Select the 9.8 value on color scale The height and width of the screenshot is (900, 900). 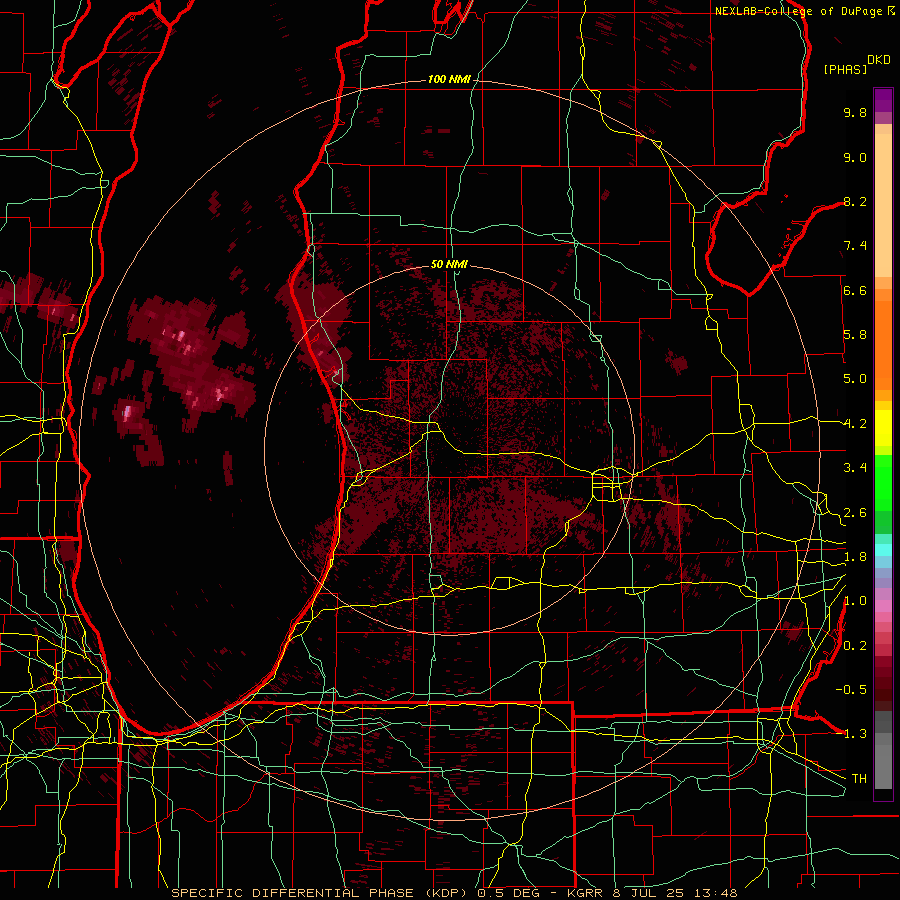tap(855, 112)
